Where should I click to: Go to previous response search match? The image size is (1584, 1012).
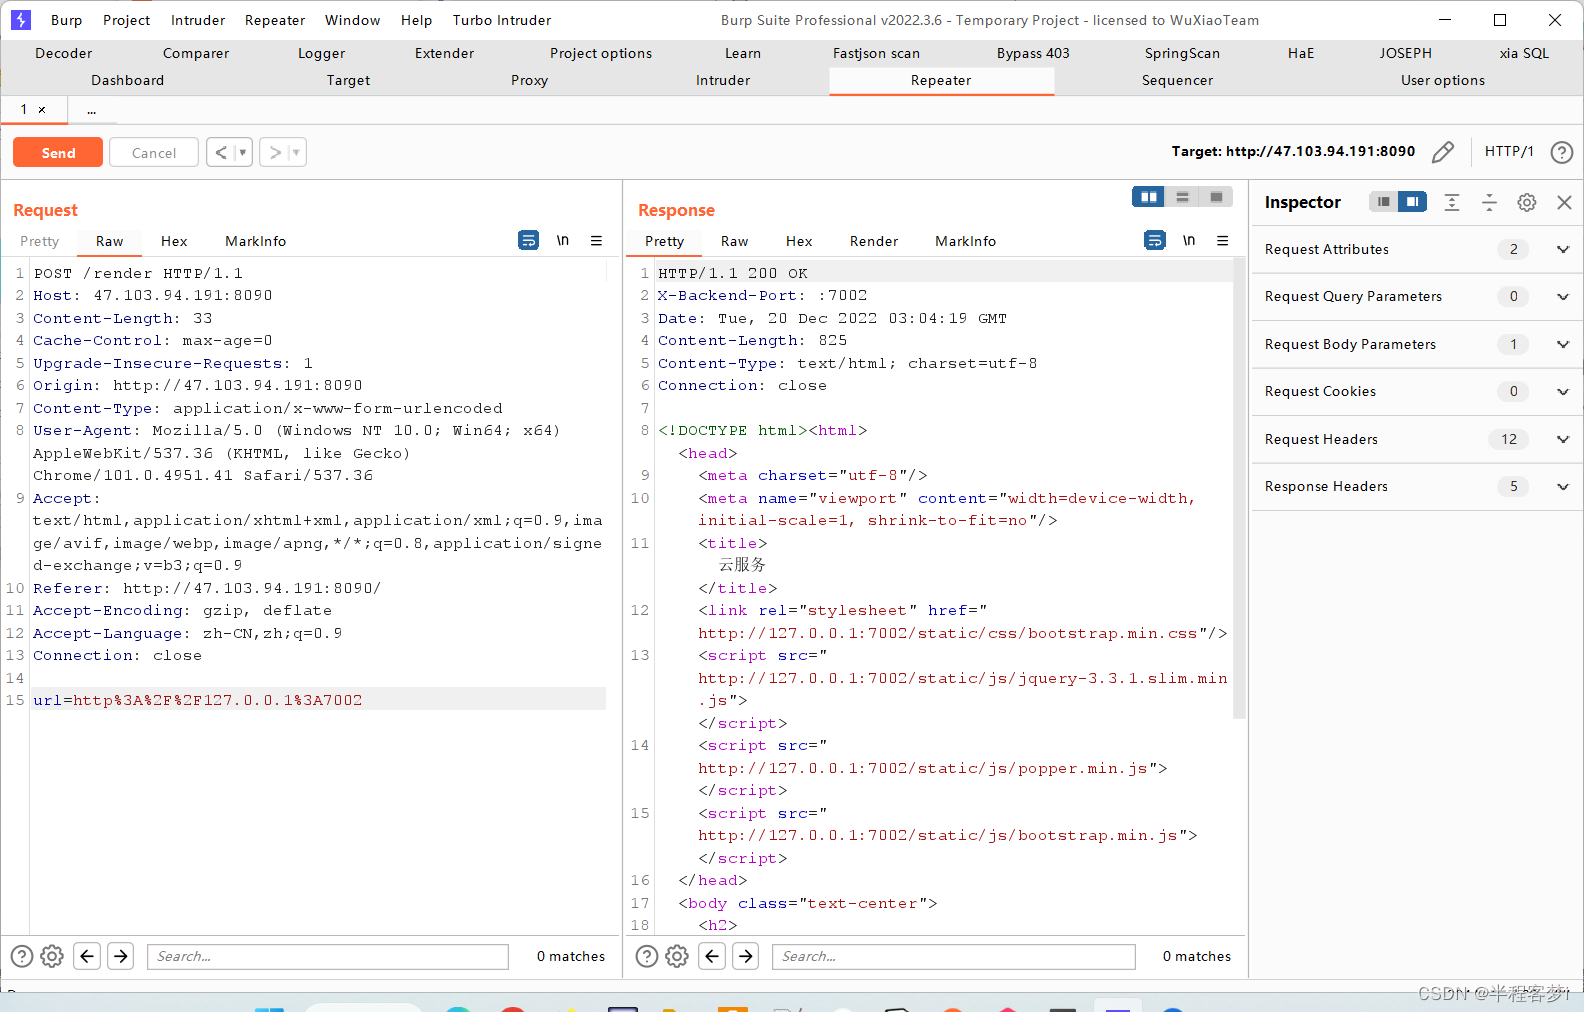click(x=712, y=956)
